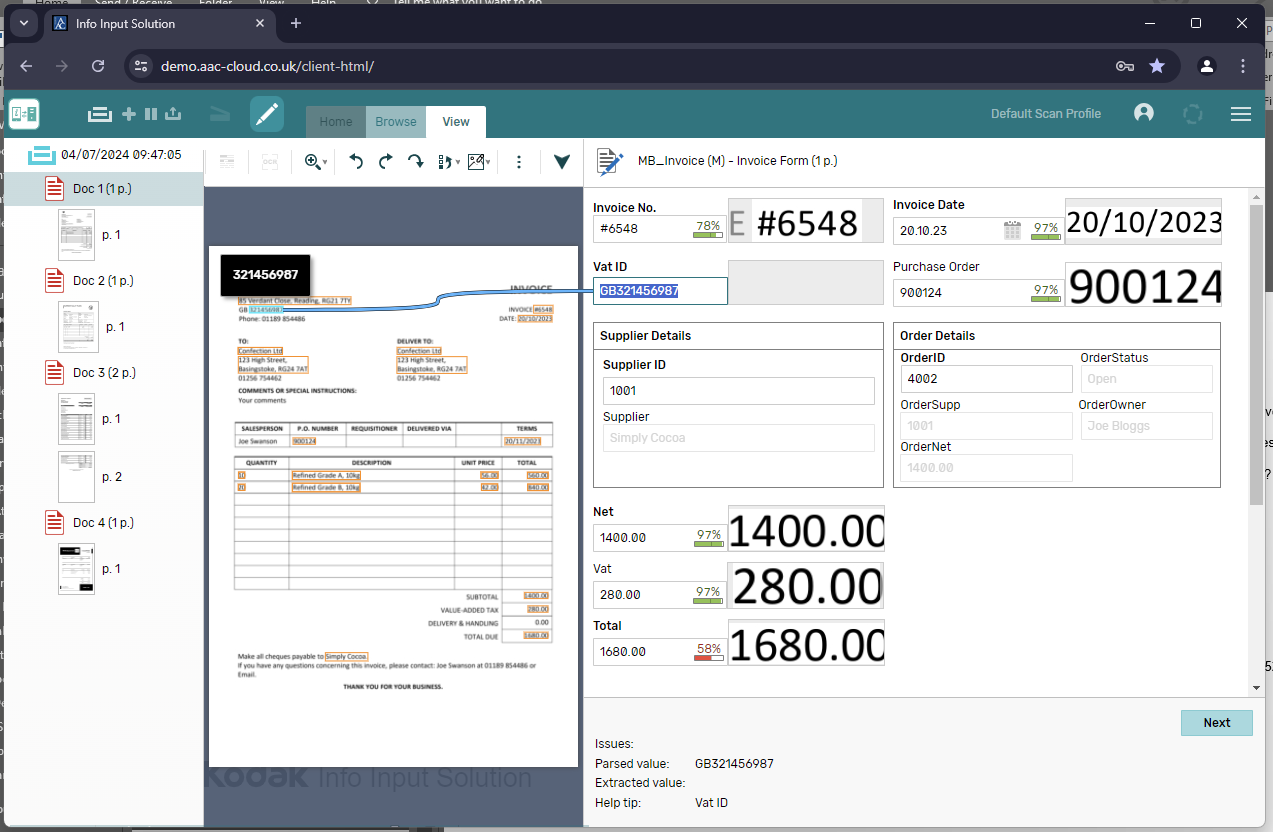This screenshot has width=1273, height=832.
Task: Open the image enhancement dropdown
Action: [x=479, y=161]
